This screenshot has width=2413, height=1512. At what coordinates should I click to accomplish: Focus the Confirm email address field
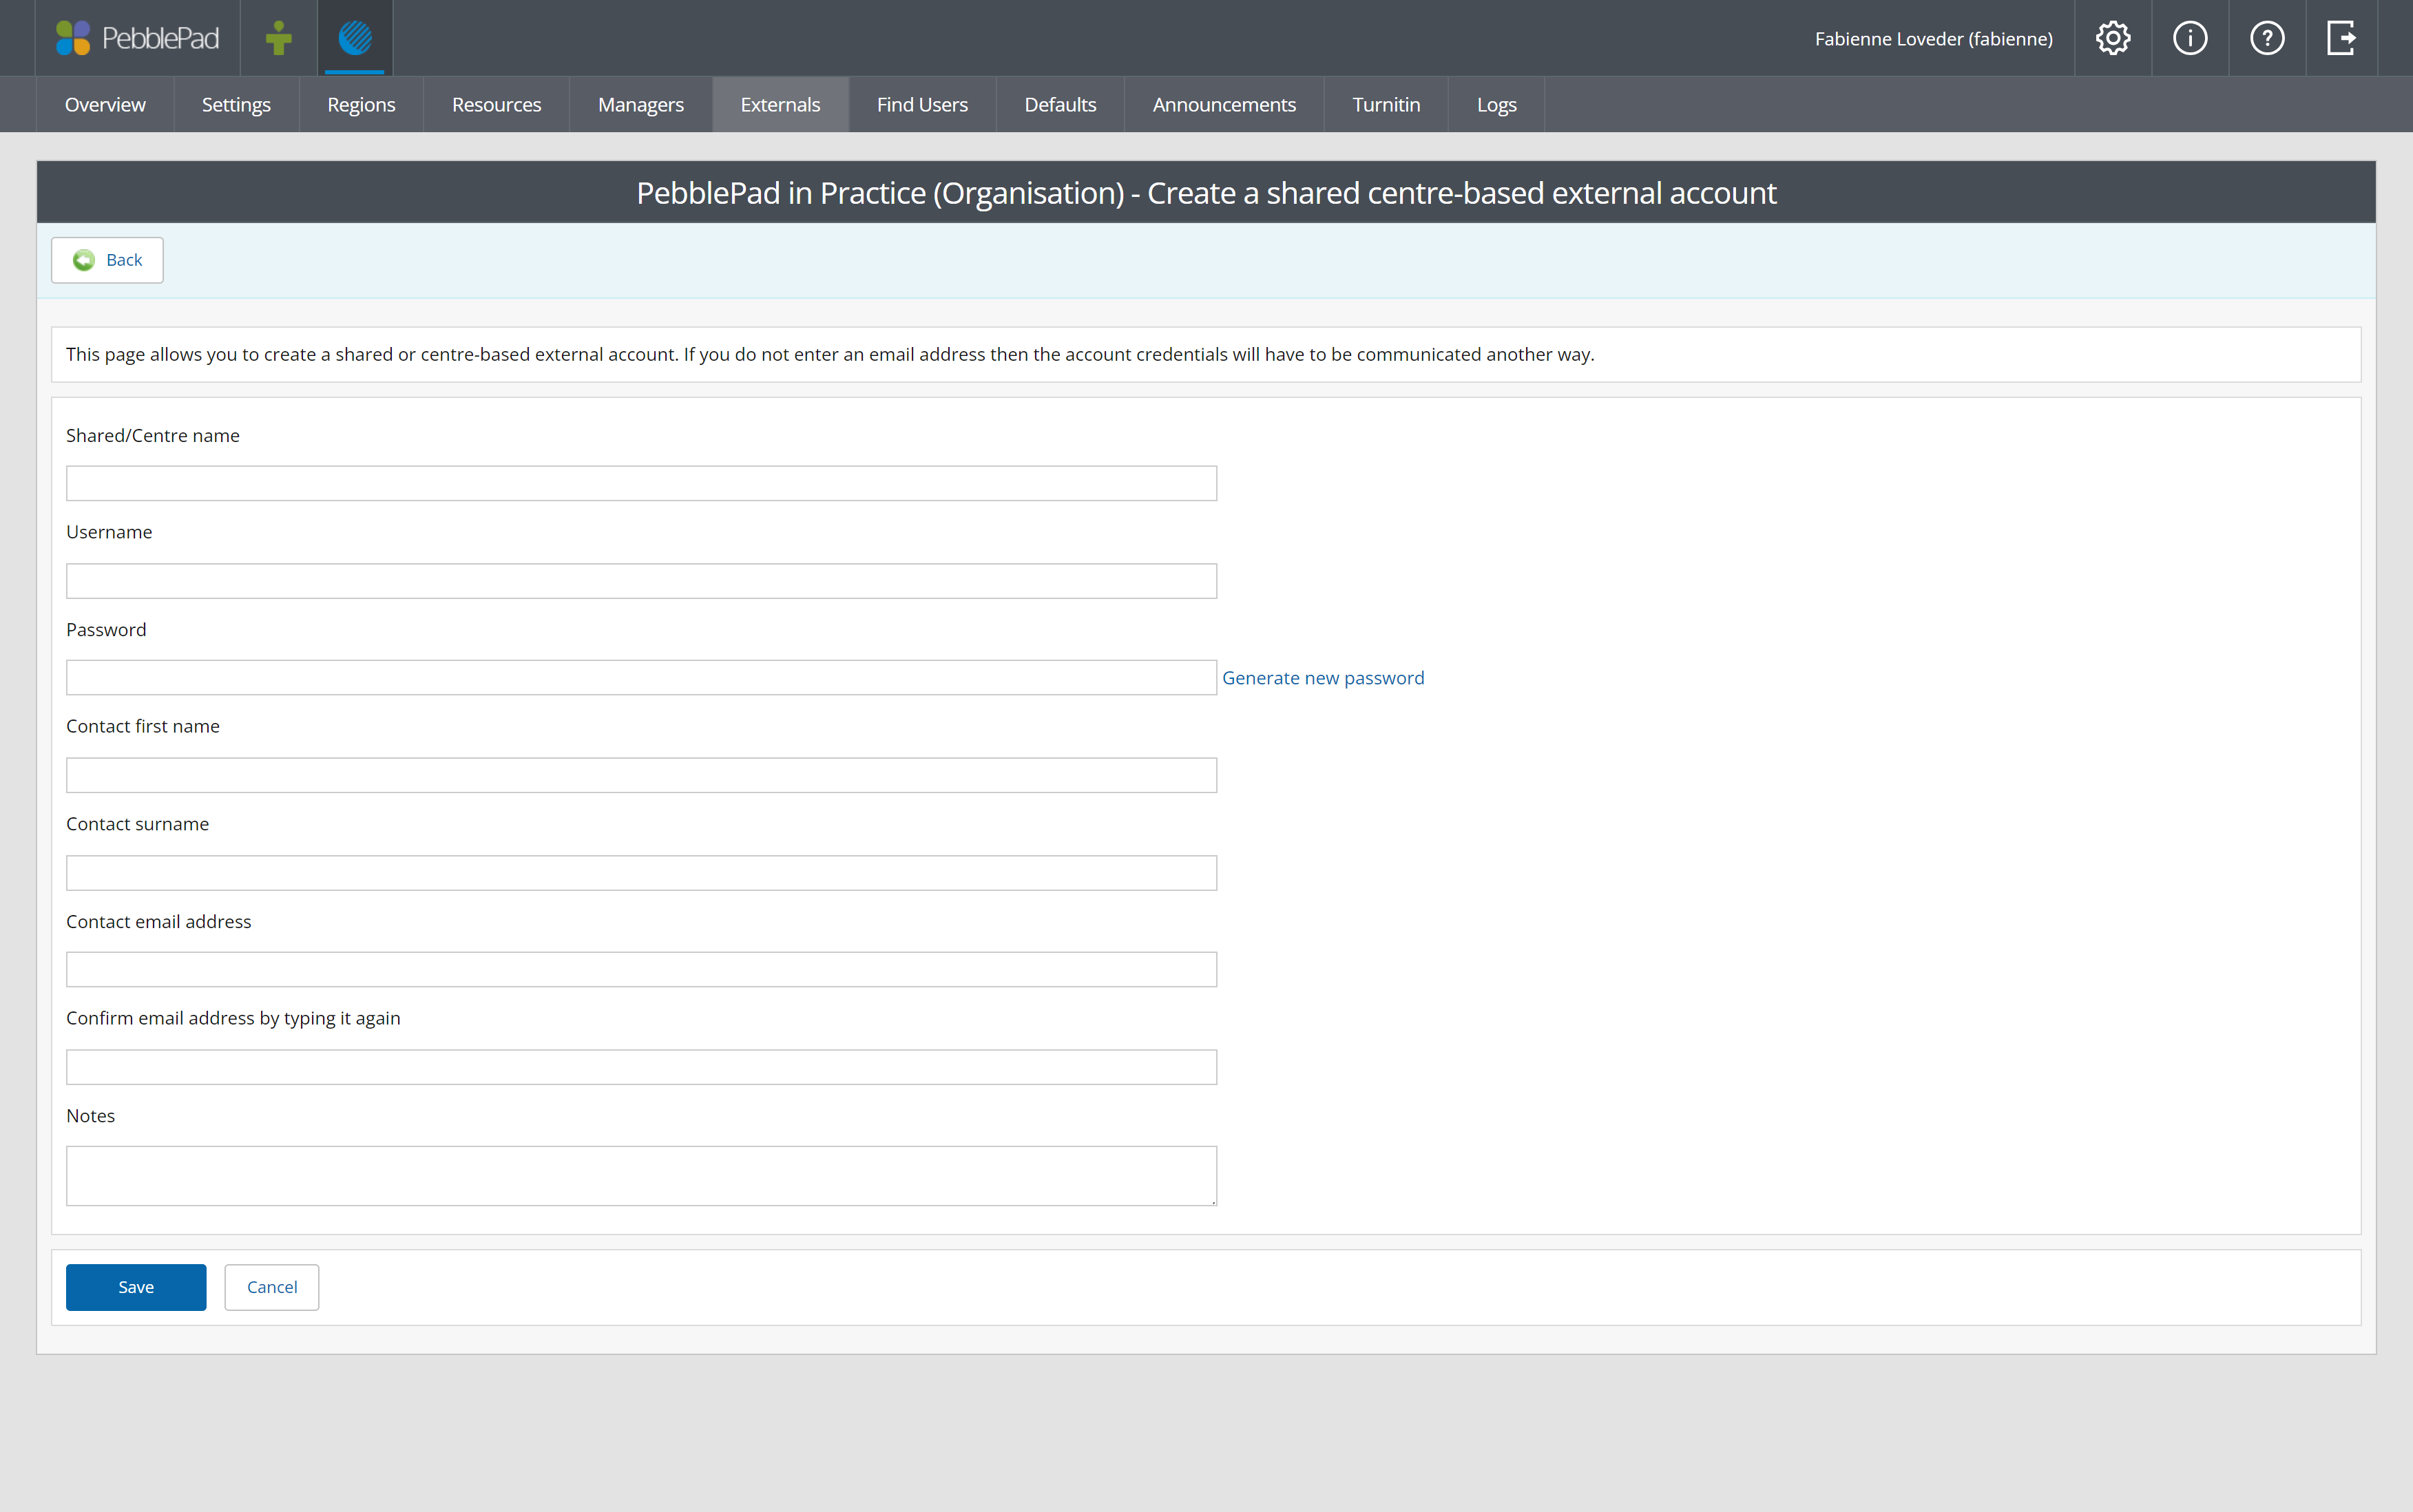[x=641, y=1067]
